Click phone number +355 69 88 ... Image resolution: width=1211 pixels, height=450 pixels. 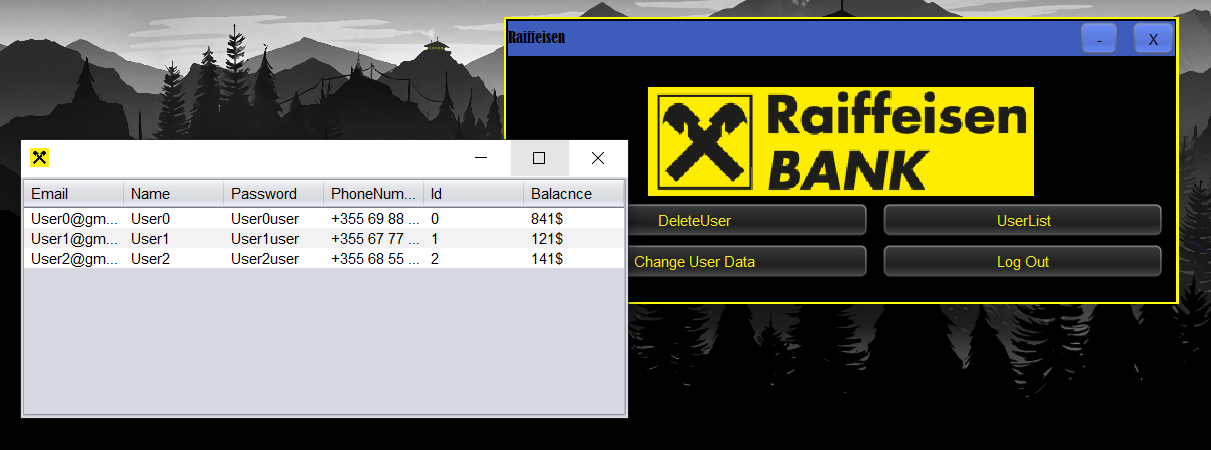(x=374, y=218)
